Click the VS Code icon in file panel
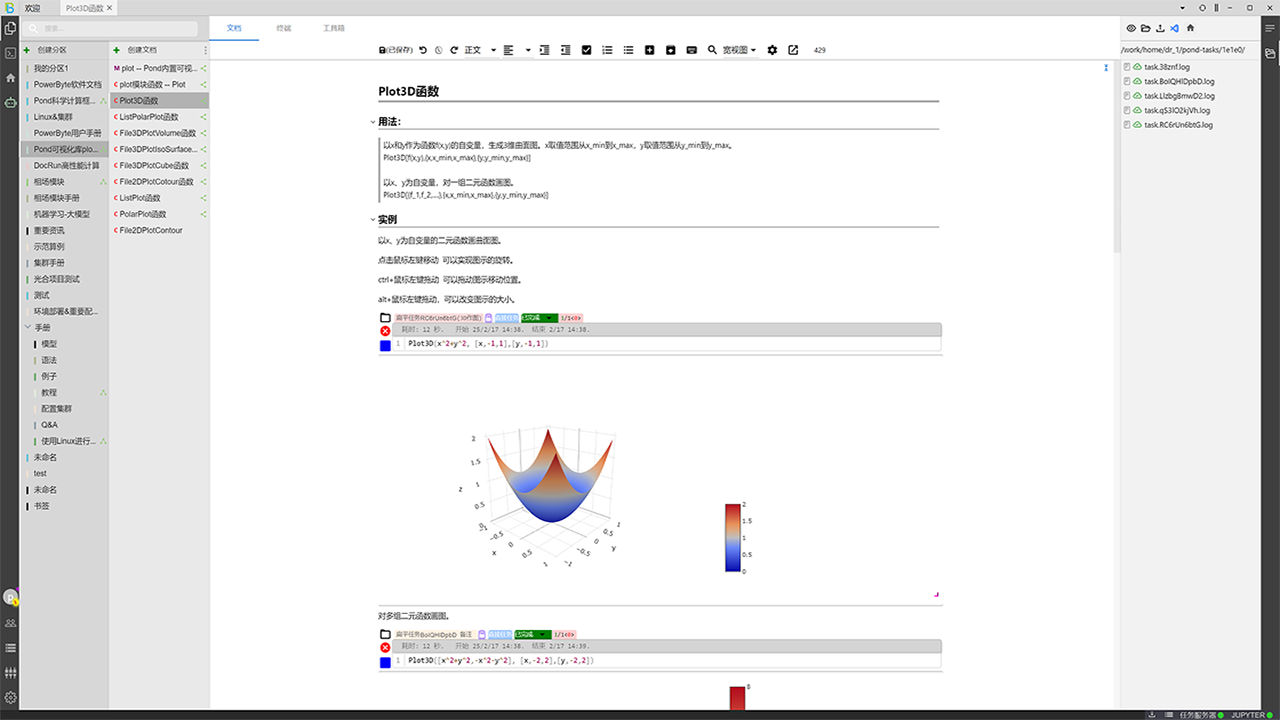Image resolution: width=1280 pixels, height=720 pixels. 1174,29
